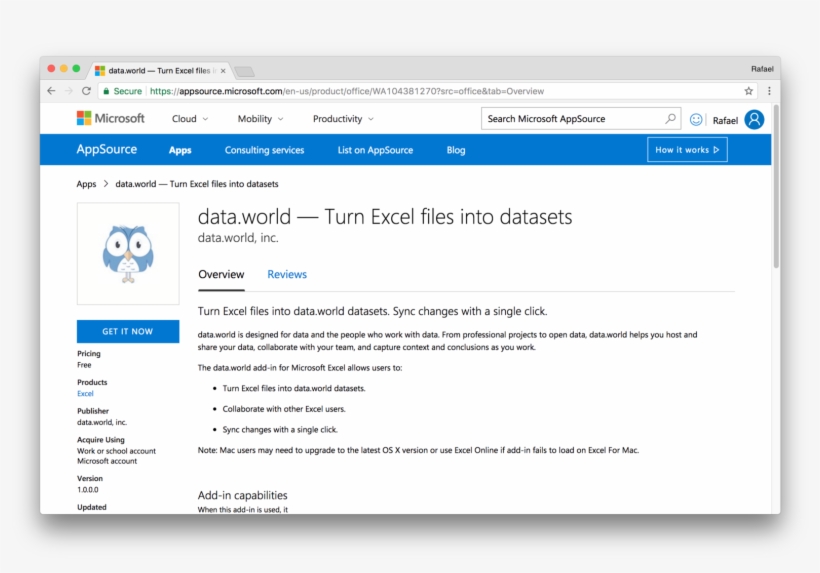Image resolution: width=820 pixels, height=573 pixels.
Task: Click the data.world owl logo
Action: coord(128,254)
